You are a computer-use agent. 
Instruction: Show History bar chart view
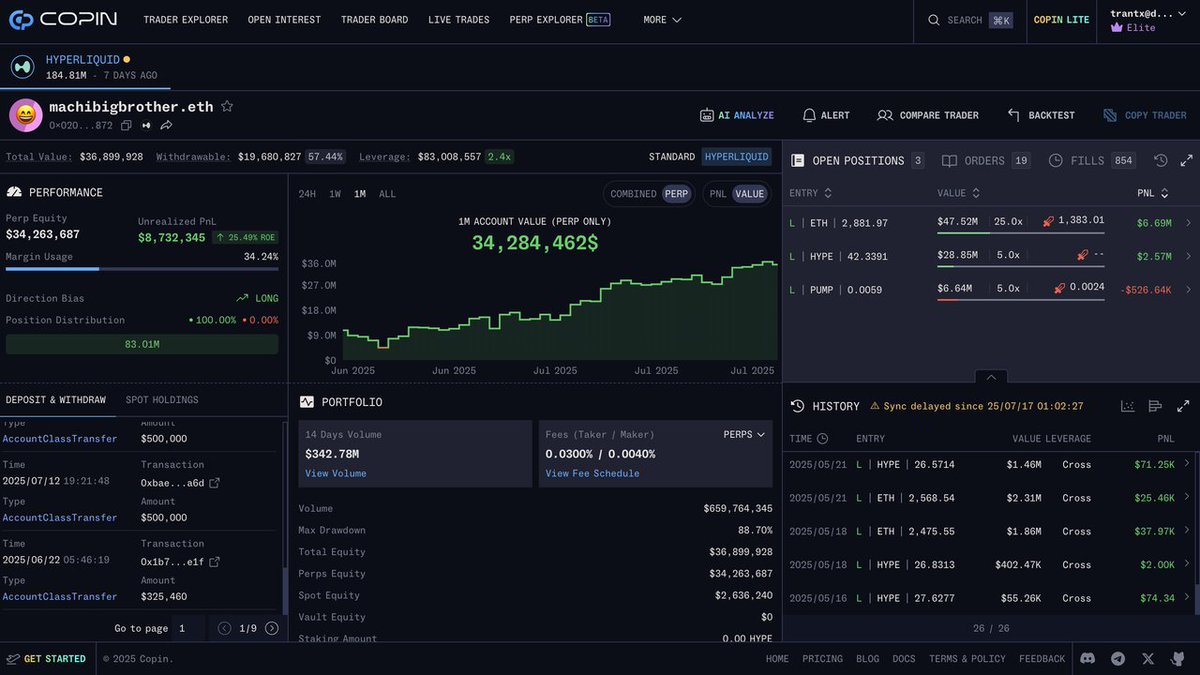tap(1156, 406)
